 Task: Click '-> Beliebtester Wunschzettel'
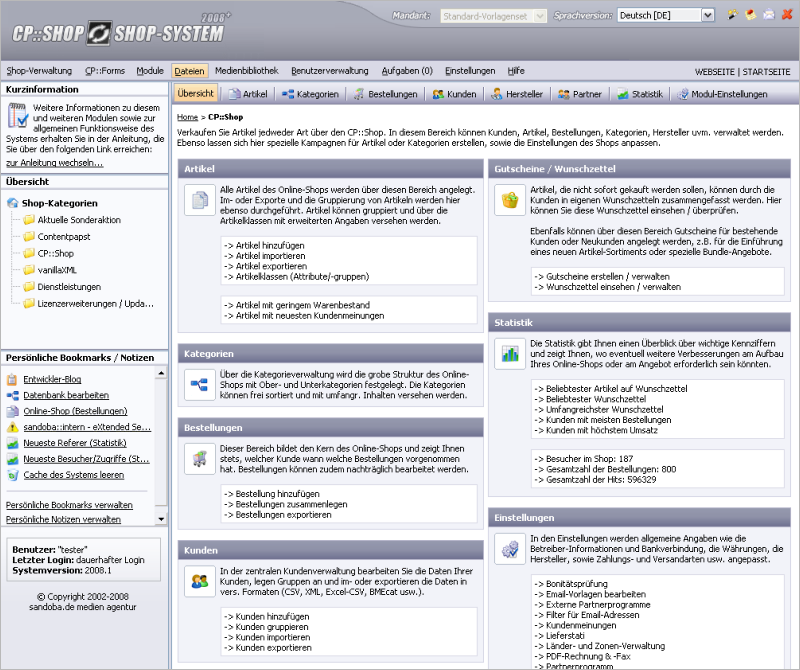coord(590,399)
